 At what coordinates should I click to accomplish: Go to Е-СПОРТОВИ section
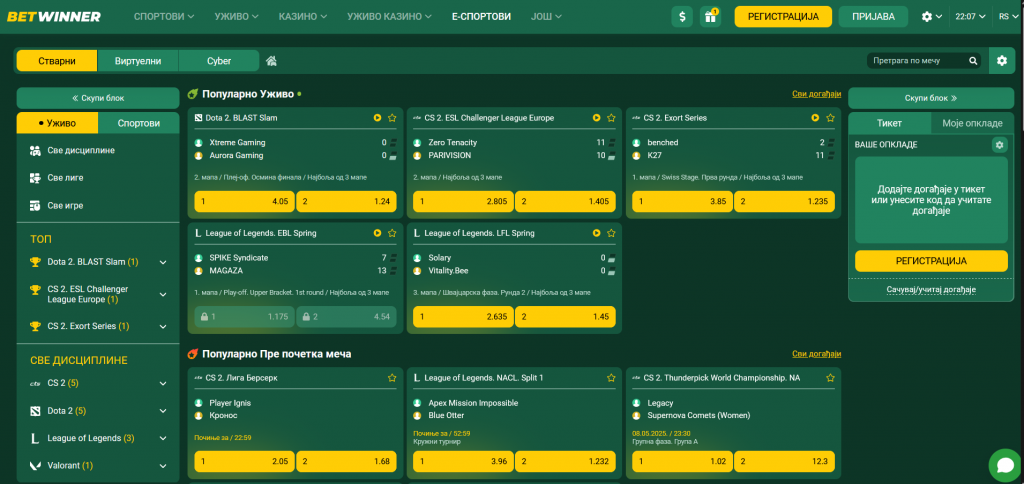481,16
